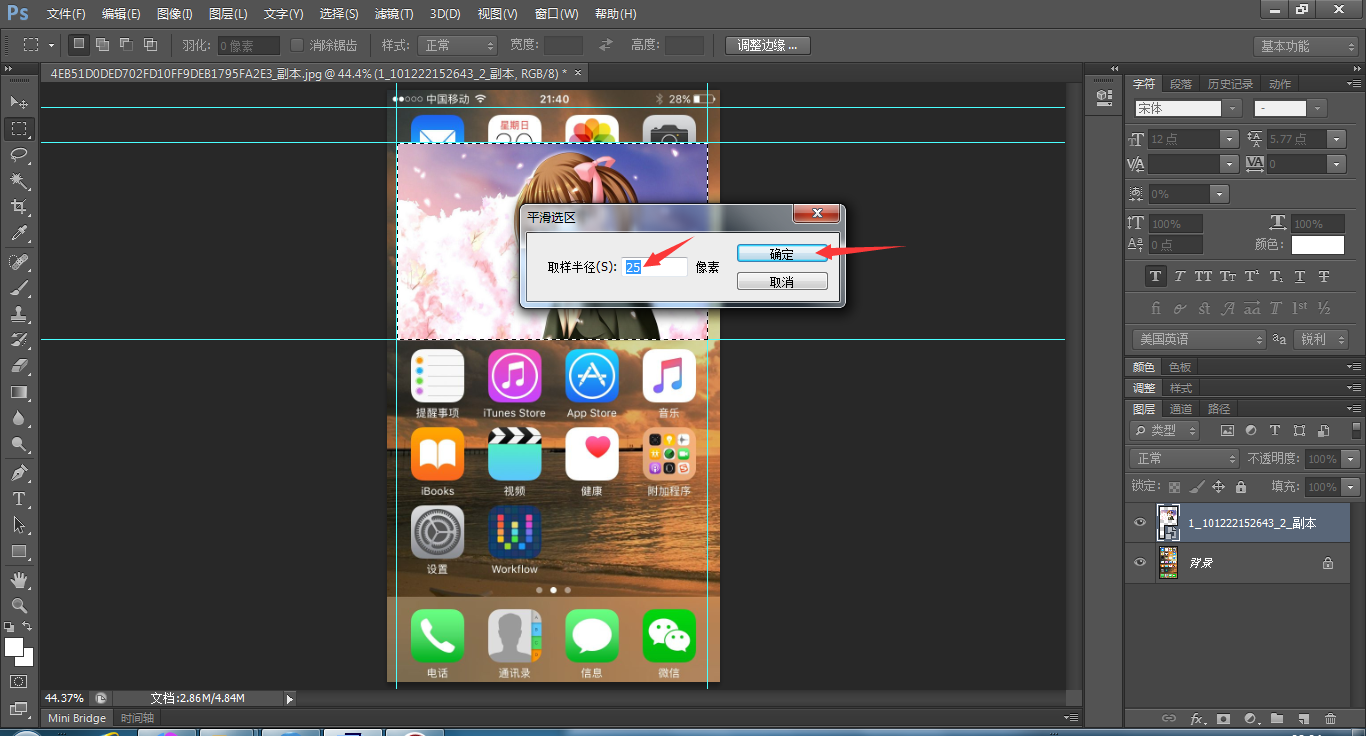Open the 滤镜(T) menu
This screenshot has width=1366, height=736.
click(x=393, y=14)
